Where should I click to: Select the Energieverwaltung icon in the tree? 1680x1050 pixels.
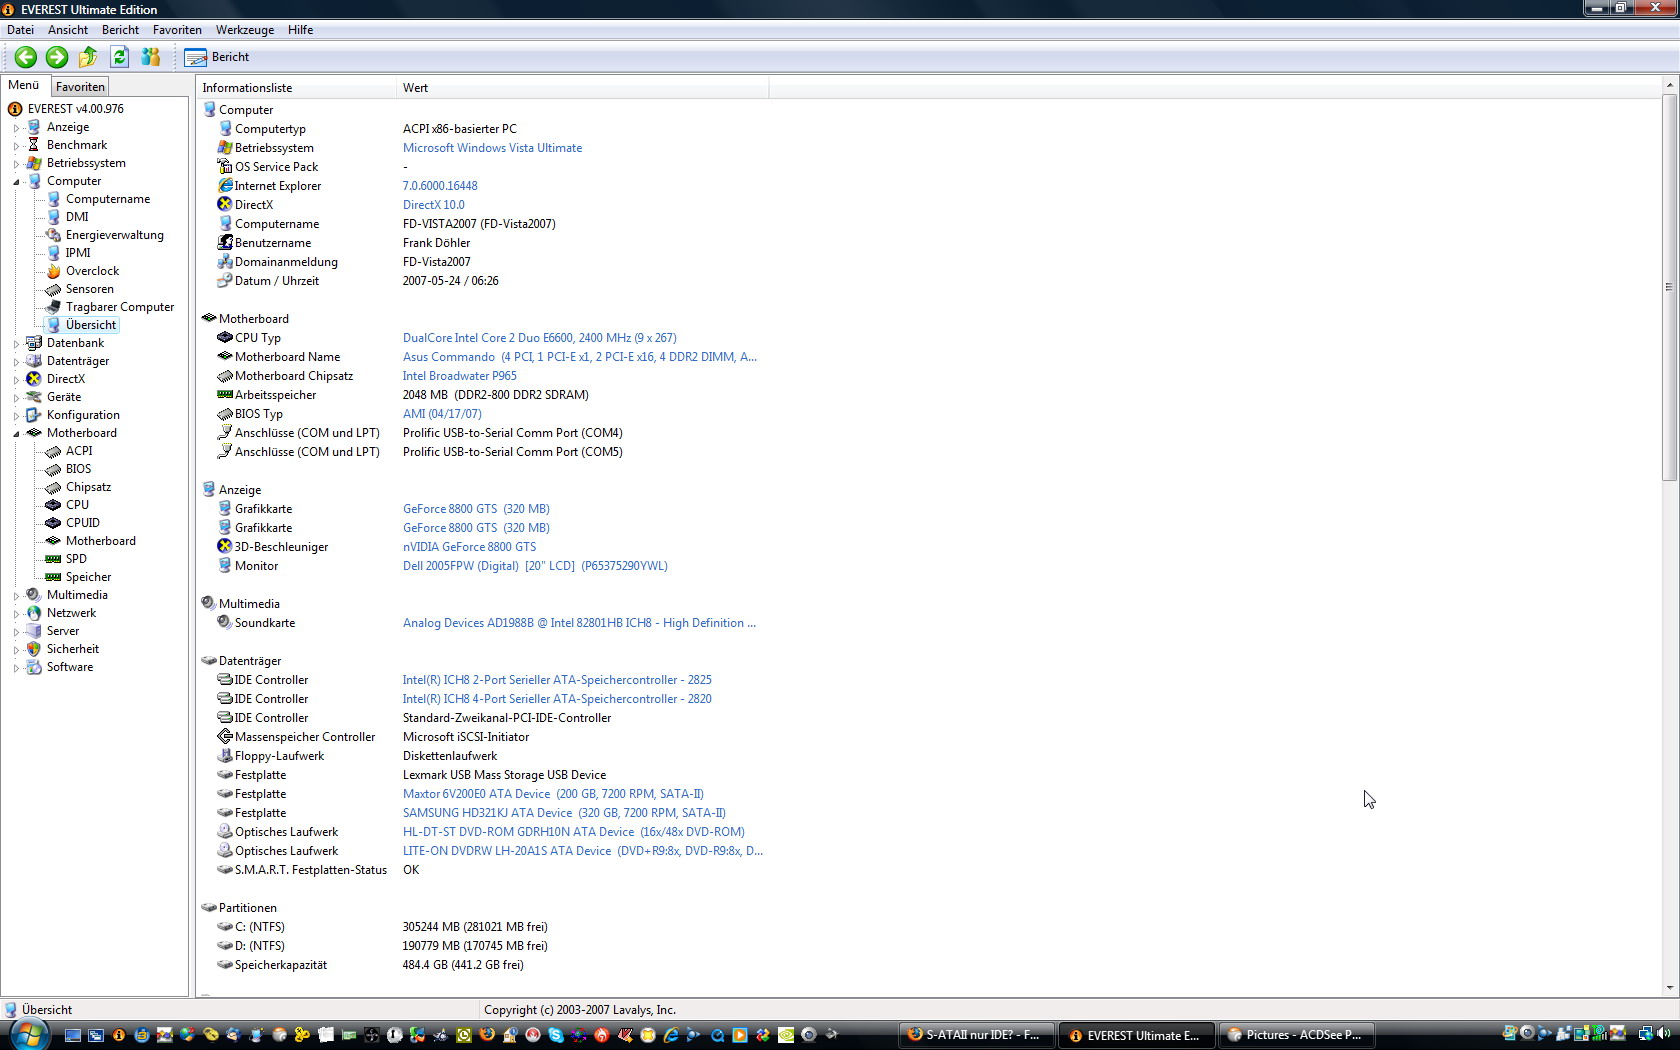tap(54, 235)
